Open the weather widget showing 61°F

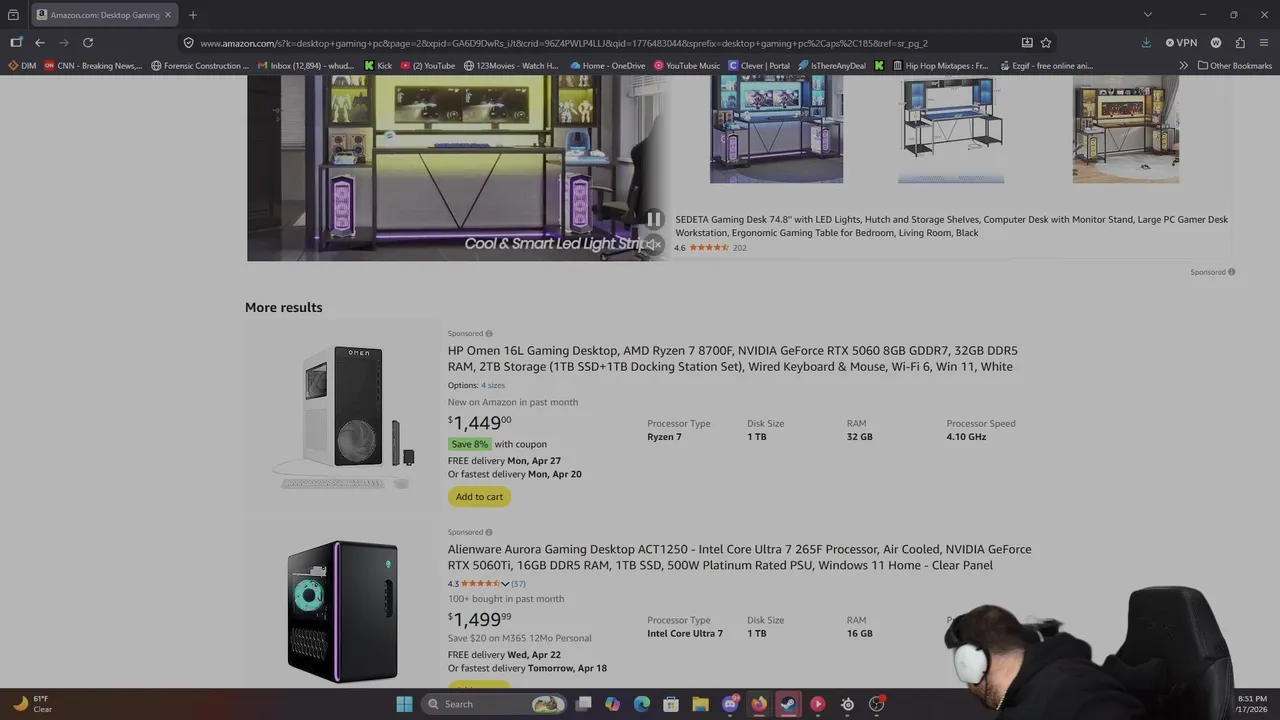(30, 704)
